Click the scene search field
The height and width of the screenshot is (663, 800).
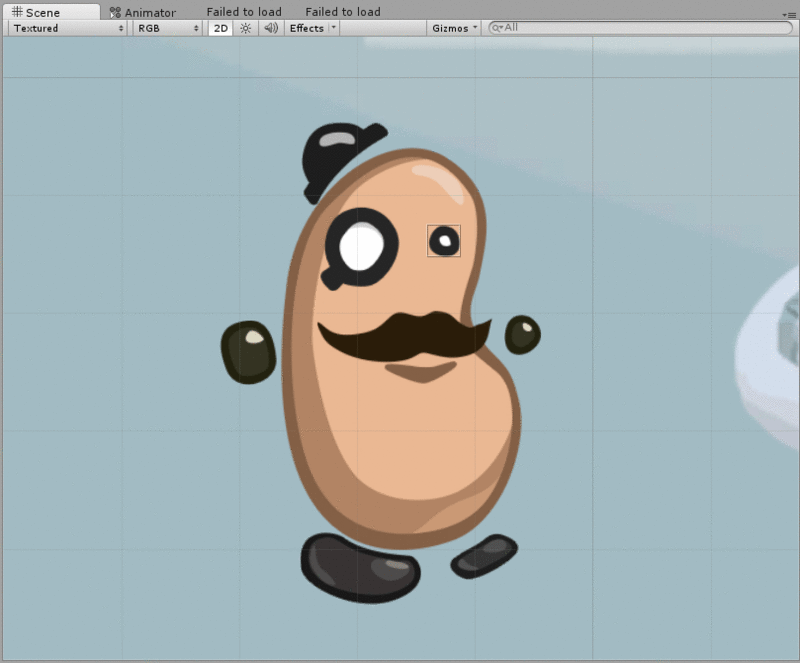(640, 28)
